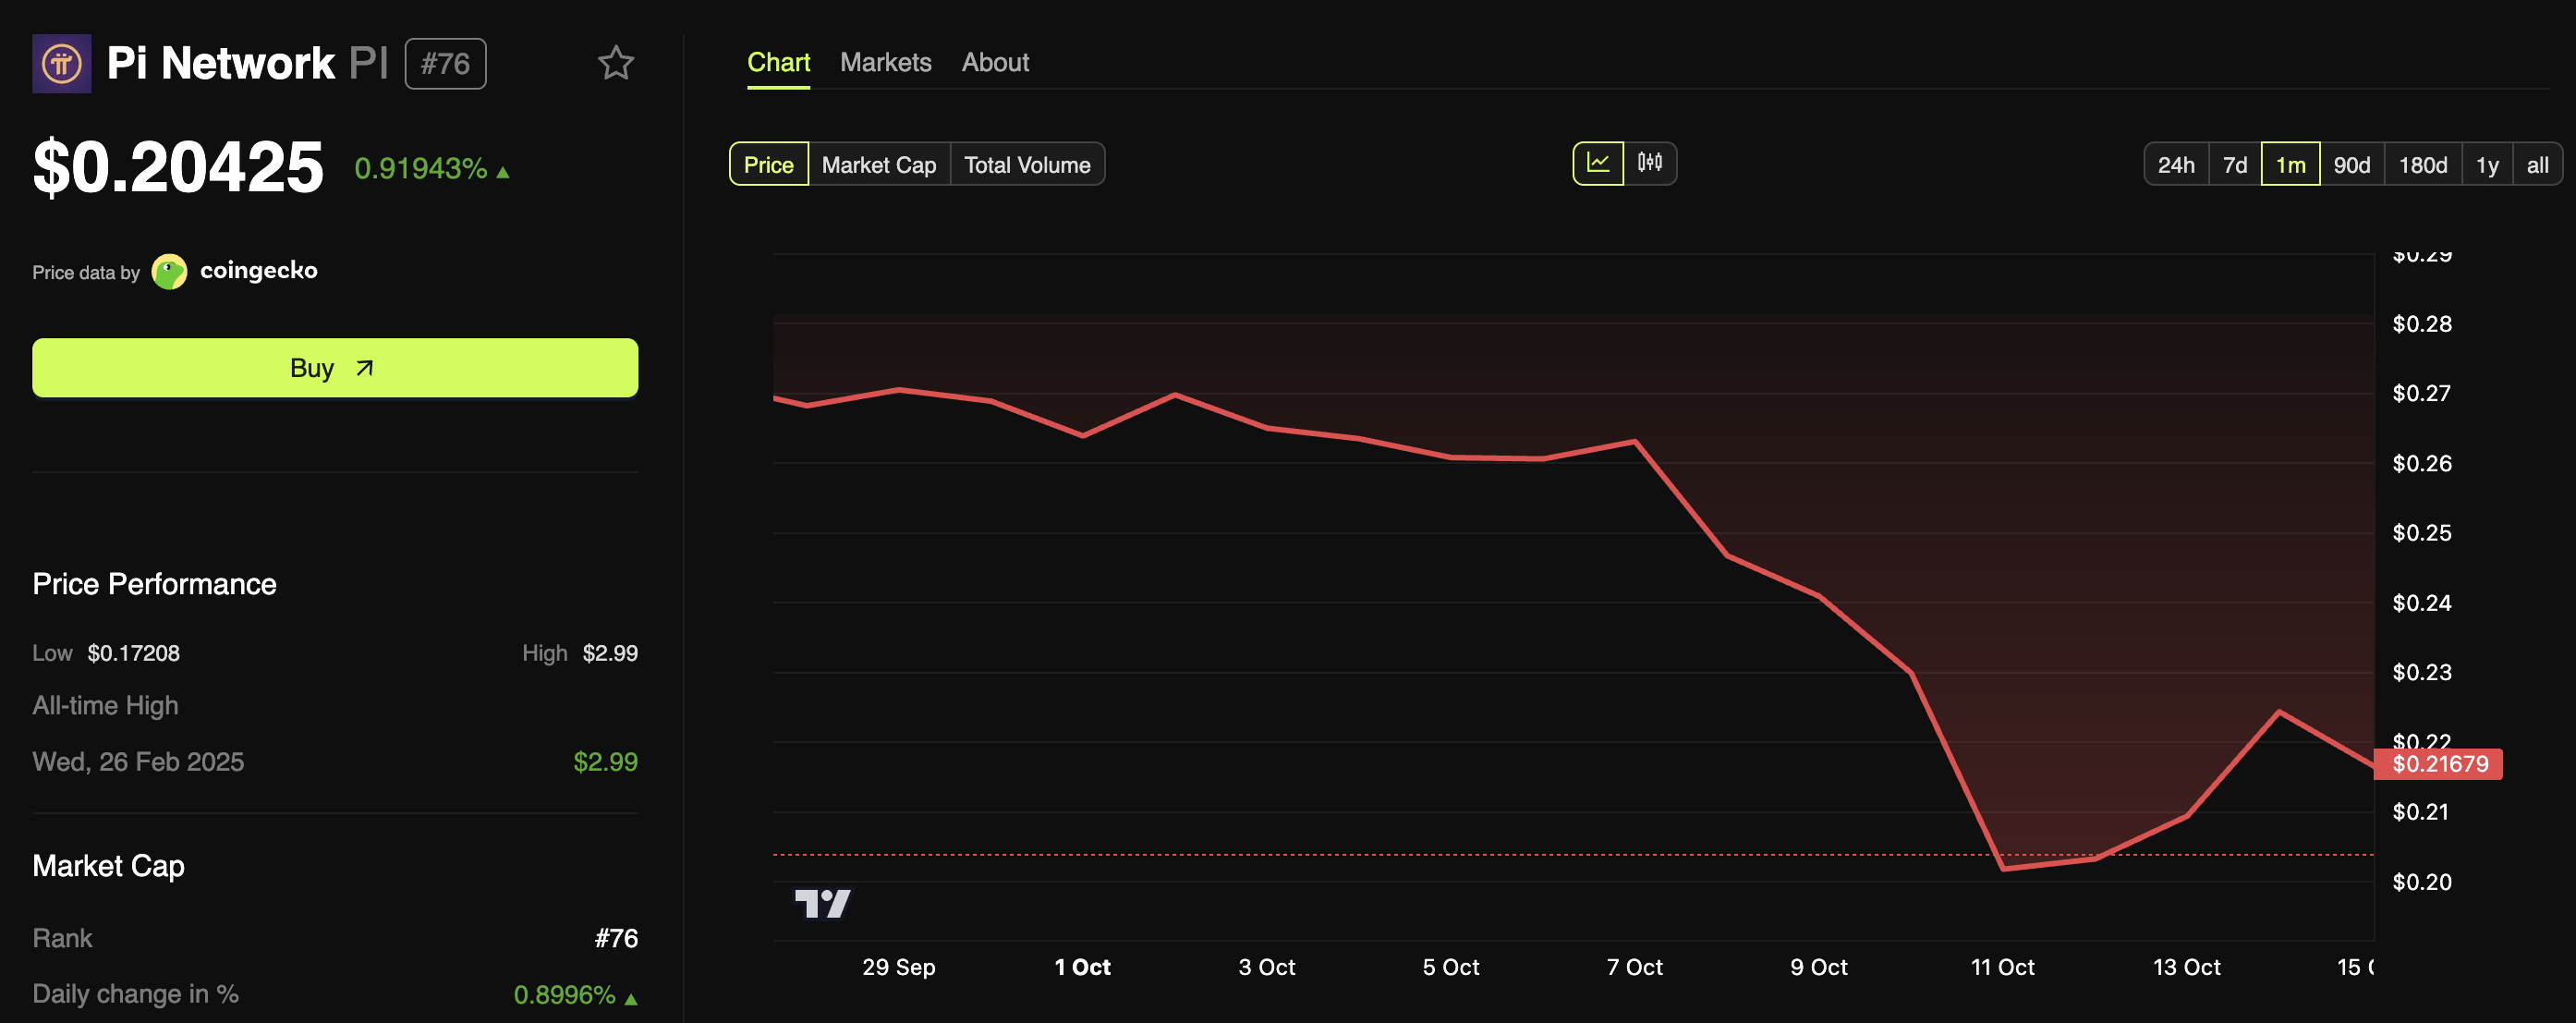Viewport: 2576px width, 1023px height.
Task: Click the Buy arrow icon
Action: [x=365, y=369]
